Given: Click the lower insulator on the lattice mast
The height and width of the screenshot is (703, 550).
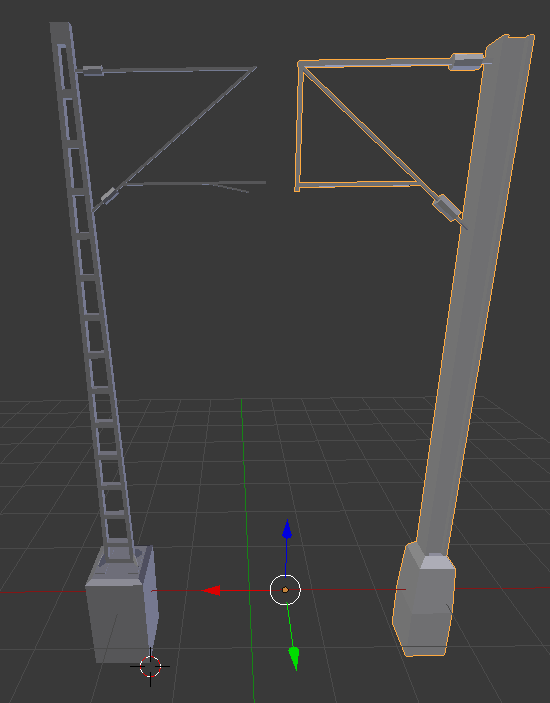Looking at the screenshot, I should [109, 196].
